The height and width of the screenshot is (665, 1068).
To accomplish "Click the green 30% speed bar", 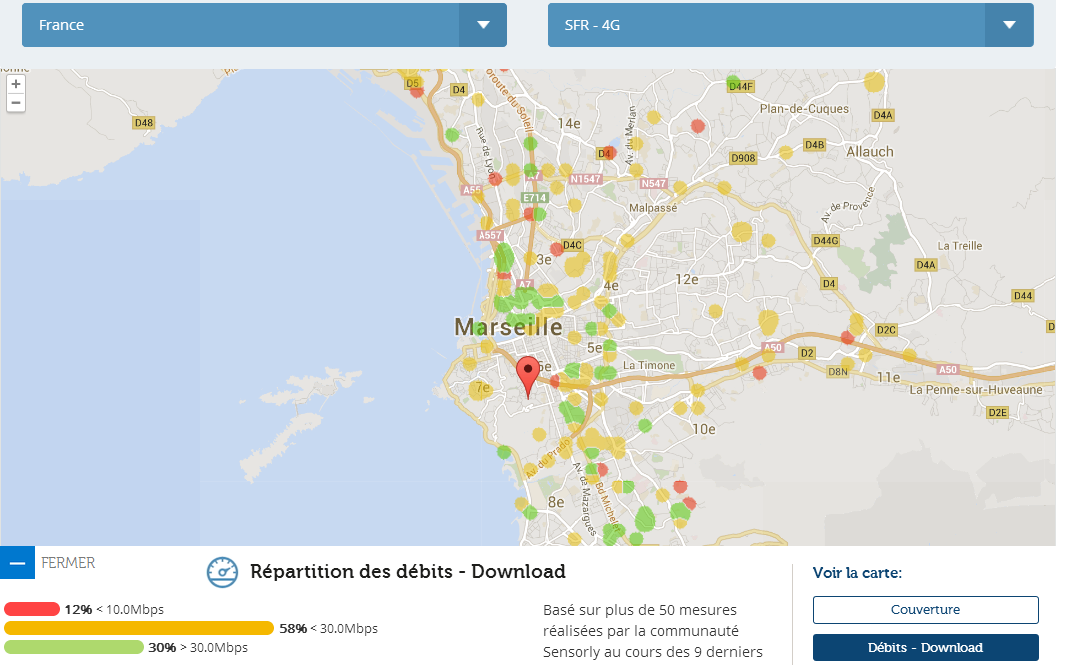I will point(74,647).
